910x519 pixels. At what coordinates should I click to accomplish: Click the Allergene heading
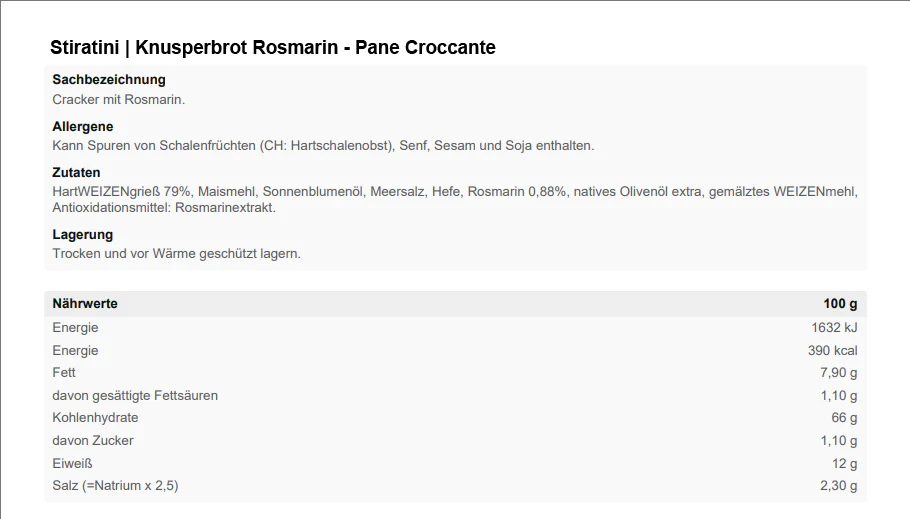(x=83, y=127)
